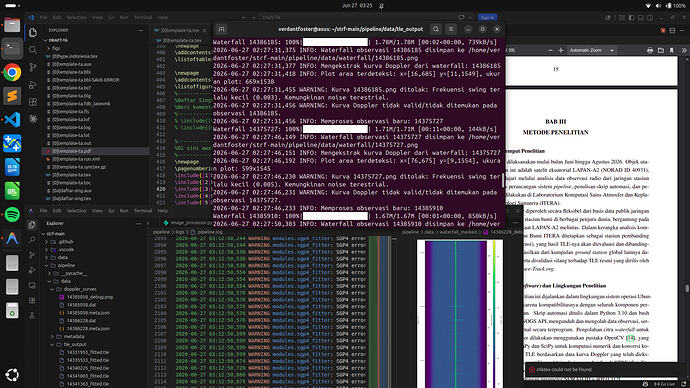Open Run and Debug in the VS Code activity bar
The image size is (690, 388).
pyautogui.click(x=33, y=85)
